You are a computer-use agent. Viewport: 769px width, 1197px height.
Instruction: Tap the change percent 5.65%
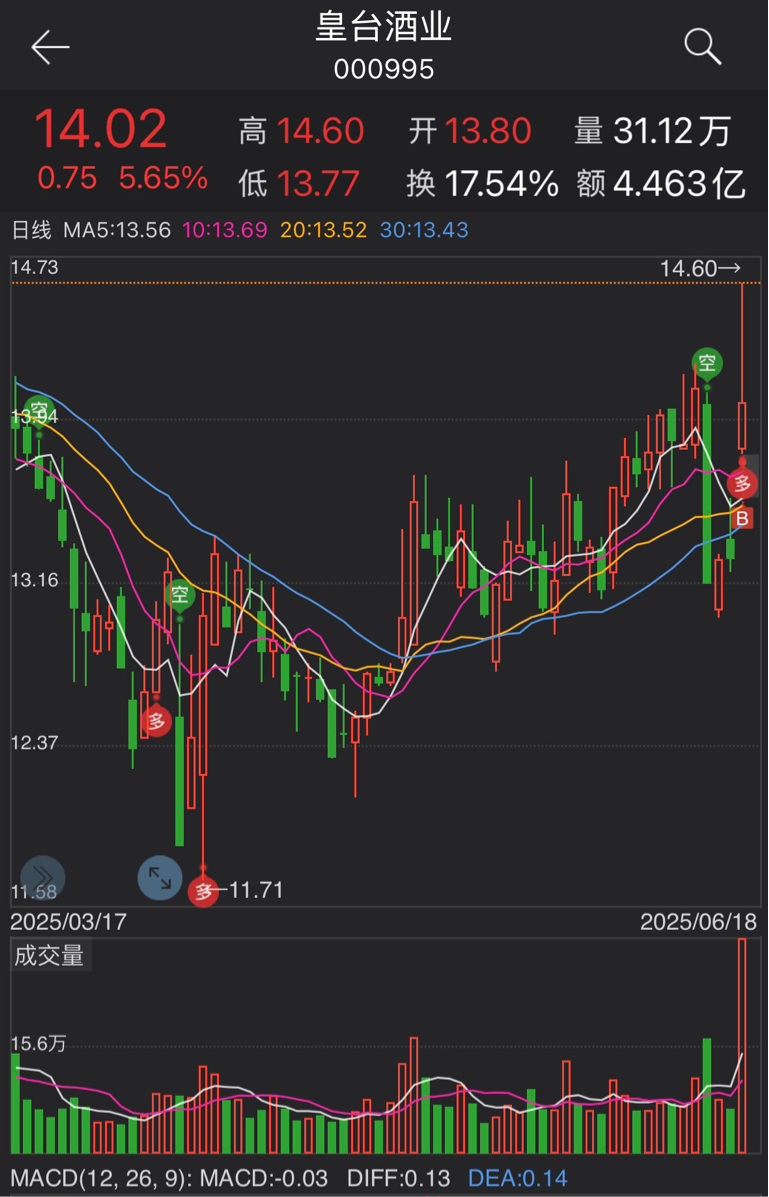tap(163, 178)
